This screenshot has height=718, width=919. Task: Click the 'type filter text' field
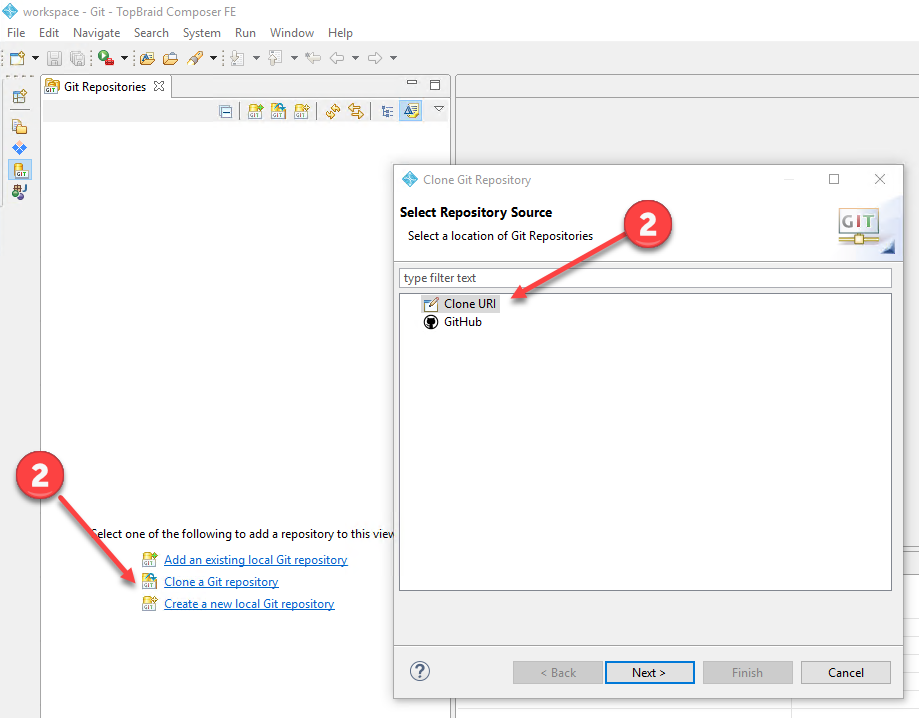(x=645, y=278)
